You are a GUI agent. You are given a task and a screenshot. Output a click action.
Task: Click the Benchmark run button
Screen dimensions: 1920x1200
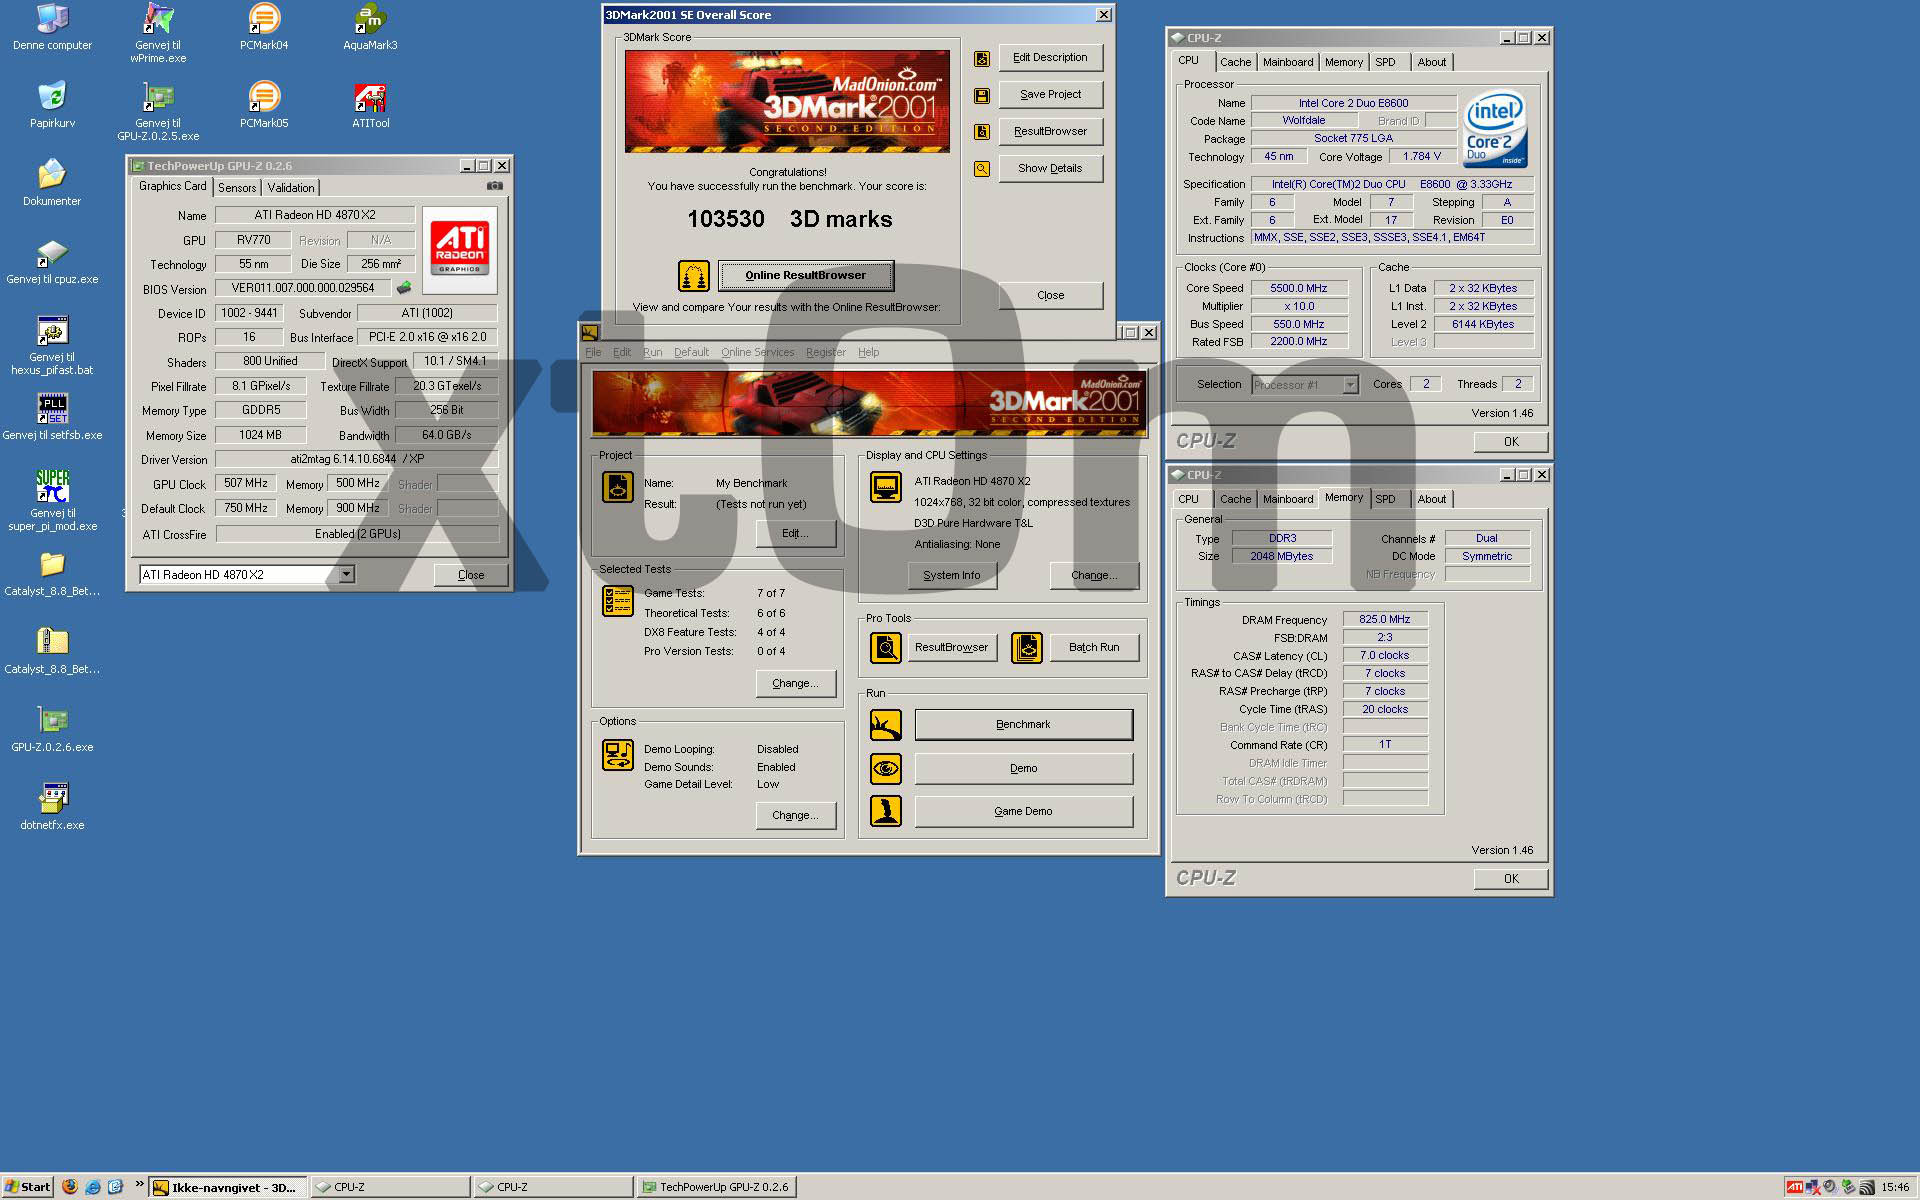click(1023, 724)
